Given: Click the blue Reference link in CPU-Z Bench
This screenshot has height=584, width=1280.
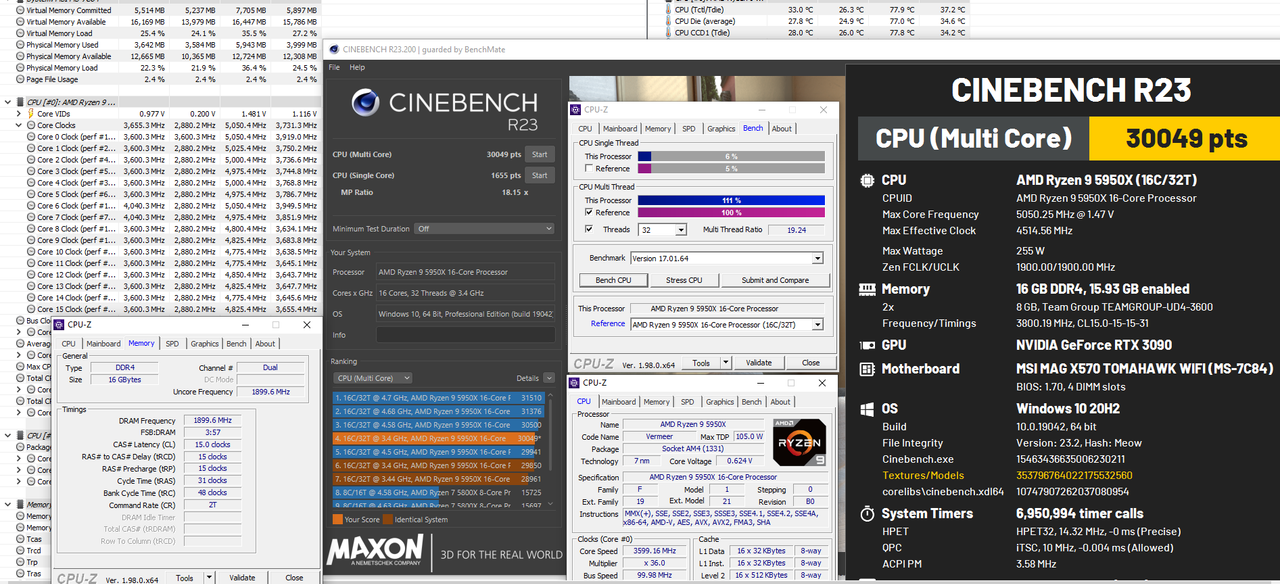Looking at the screenshot, I should [608, 323].
